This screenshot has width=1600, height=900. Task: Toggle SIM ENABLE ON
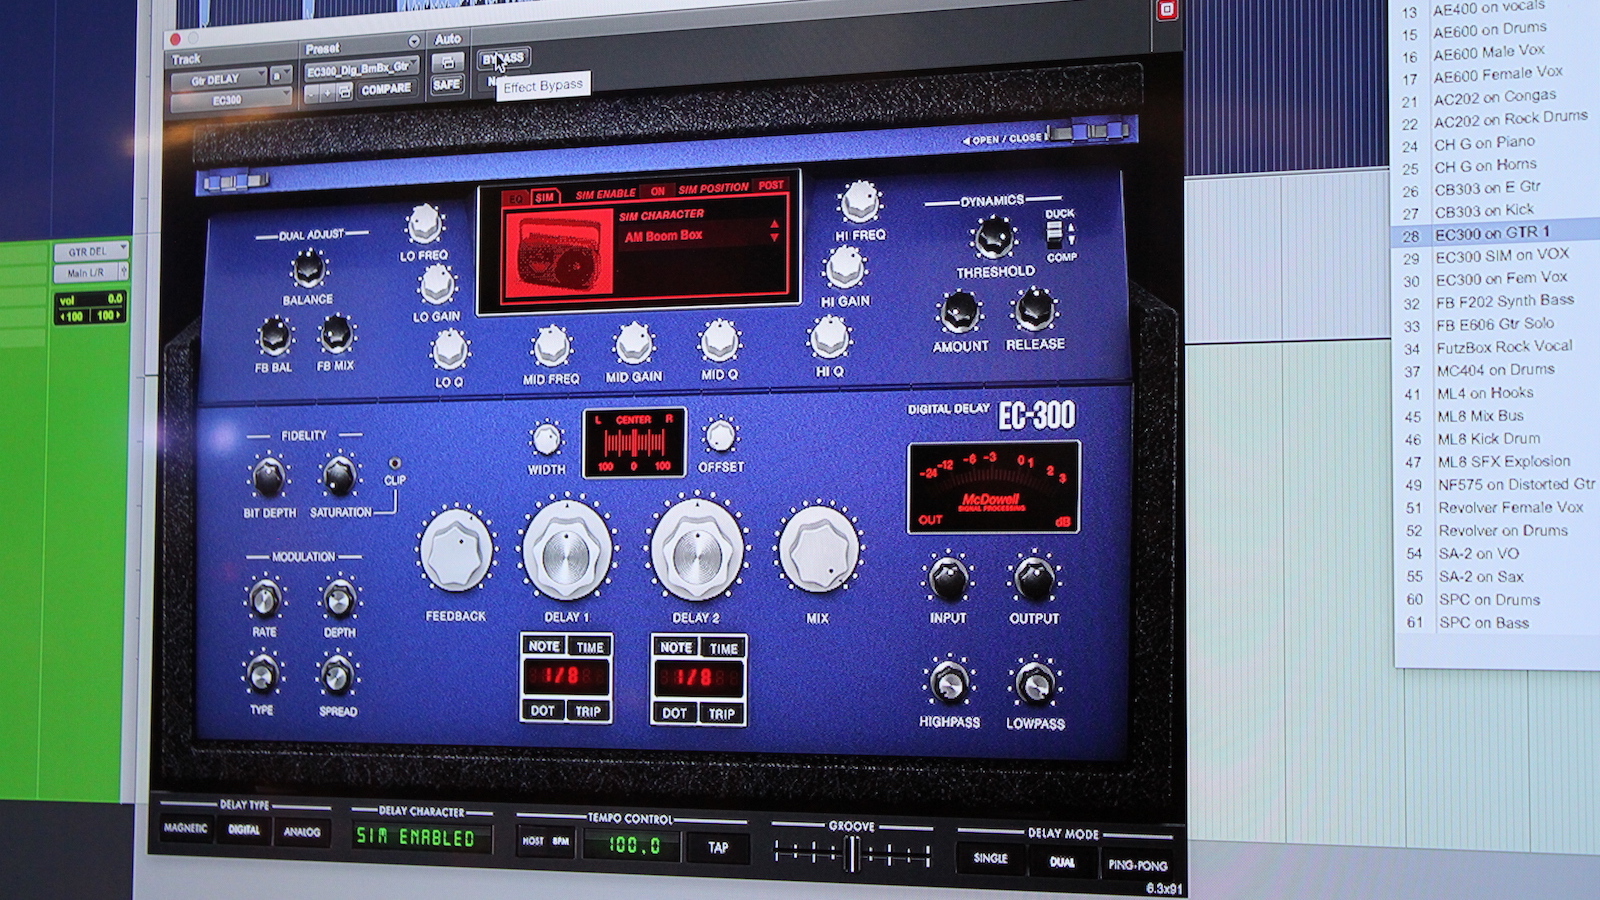click(x=657, y=190)
